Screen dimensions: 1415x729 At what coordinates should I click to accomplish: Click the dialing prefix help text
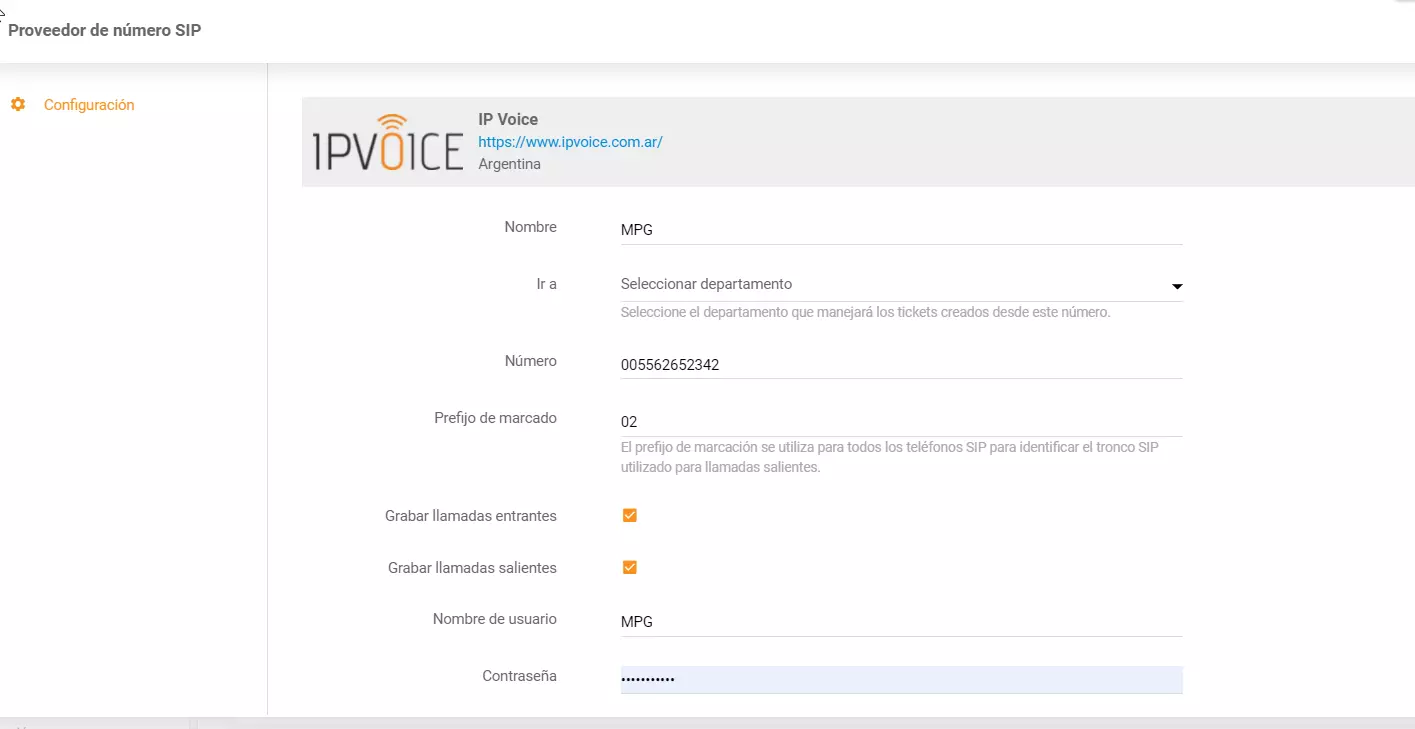pyautogui.click(x=890, y=456)
